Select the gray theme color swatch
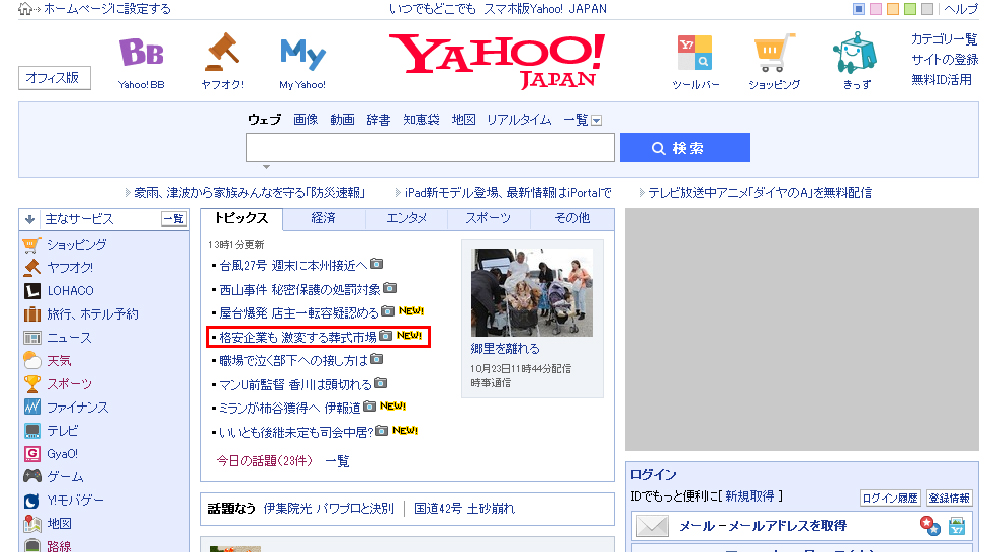Image resolution: width=992 pixels, height=552 pixels. pyautogui.click(x=927, y=9)
